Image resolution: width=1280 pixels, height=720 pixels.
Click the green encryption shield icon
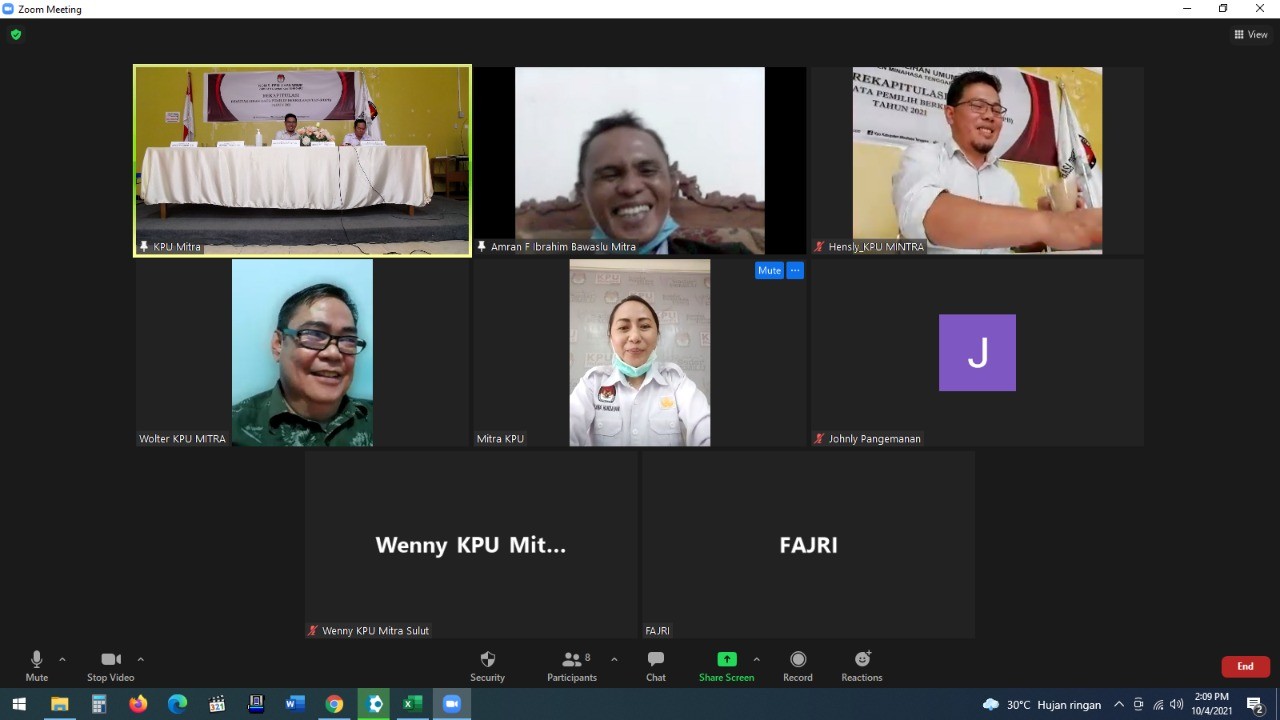[16, 34]
